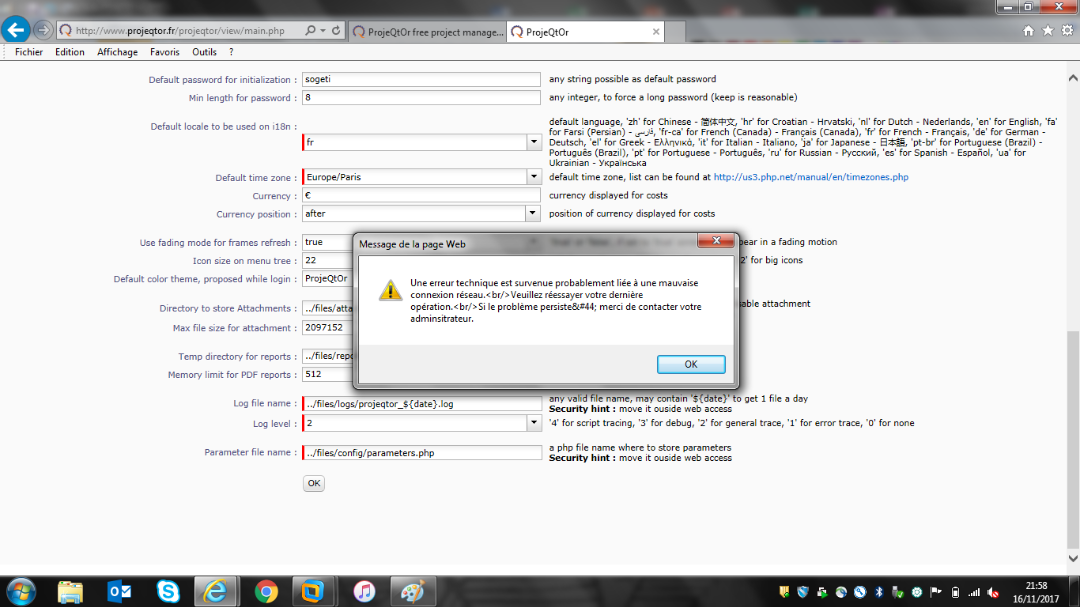Expand the Log level dropdown

(534, 423)
